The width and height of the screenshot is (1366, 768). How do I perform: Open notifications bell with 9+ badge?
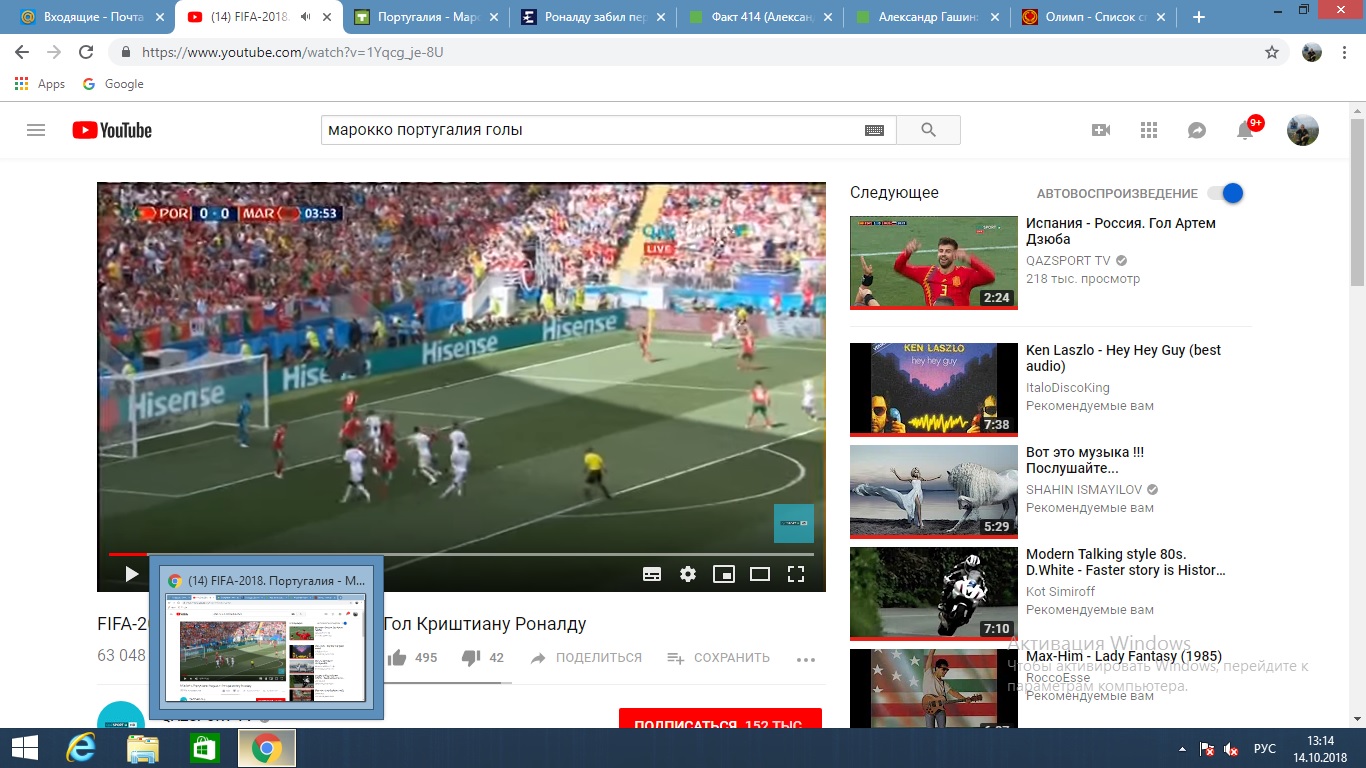(1247, 129)
